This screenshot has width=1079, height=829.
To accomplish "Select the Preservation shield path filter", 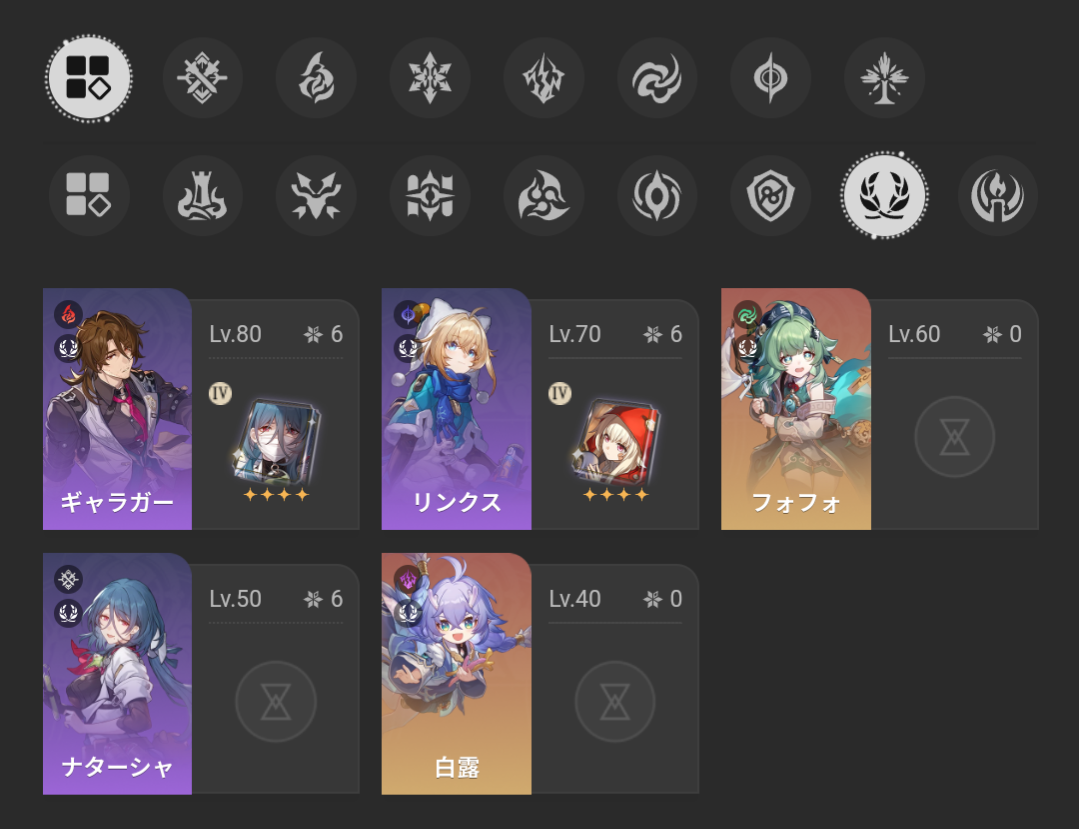I will pos(771,195).
